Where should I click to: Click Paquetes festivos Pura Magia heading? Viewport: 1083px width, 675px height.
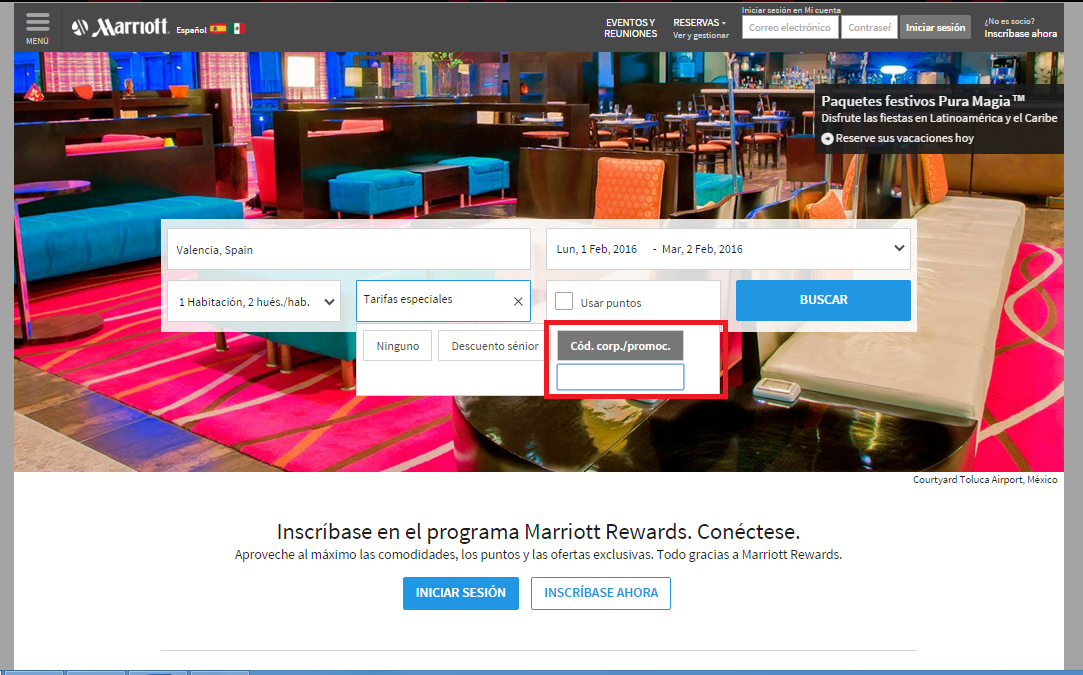[x=923, y=101]
